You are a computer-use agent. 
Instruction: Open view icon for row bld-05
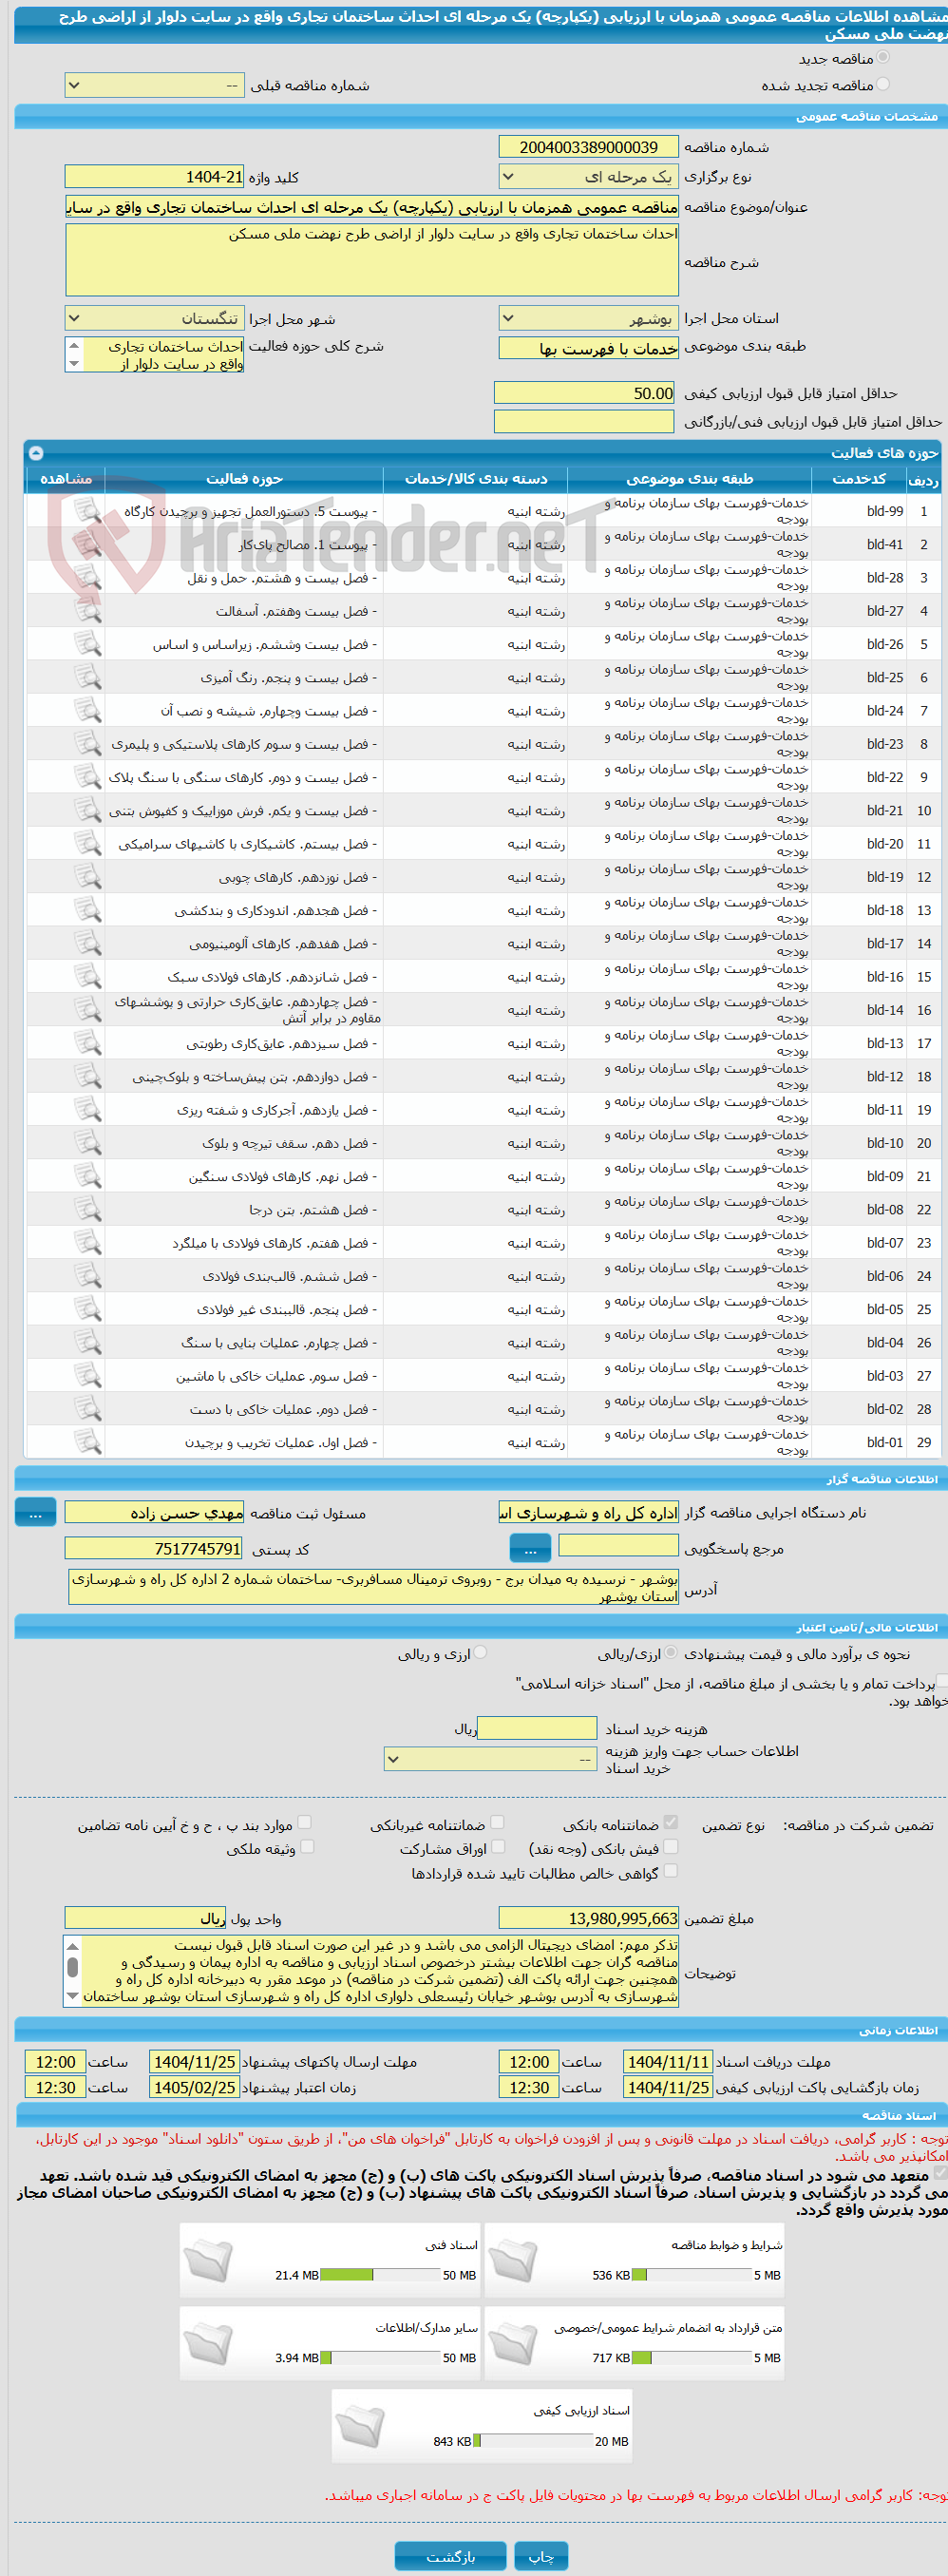[x=88, y=1309]
